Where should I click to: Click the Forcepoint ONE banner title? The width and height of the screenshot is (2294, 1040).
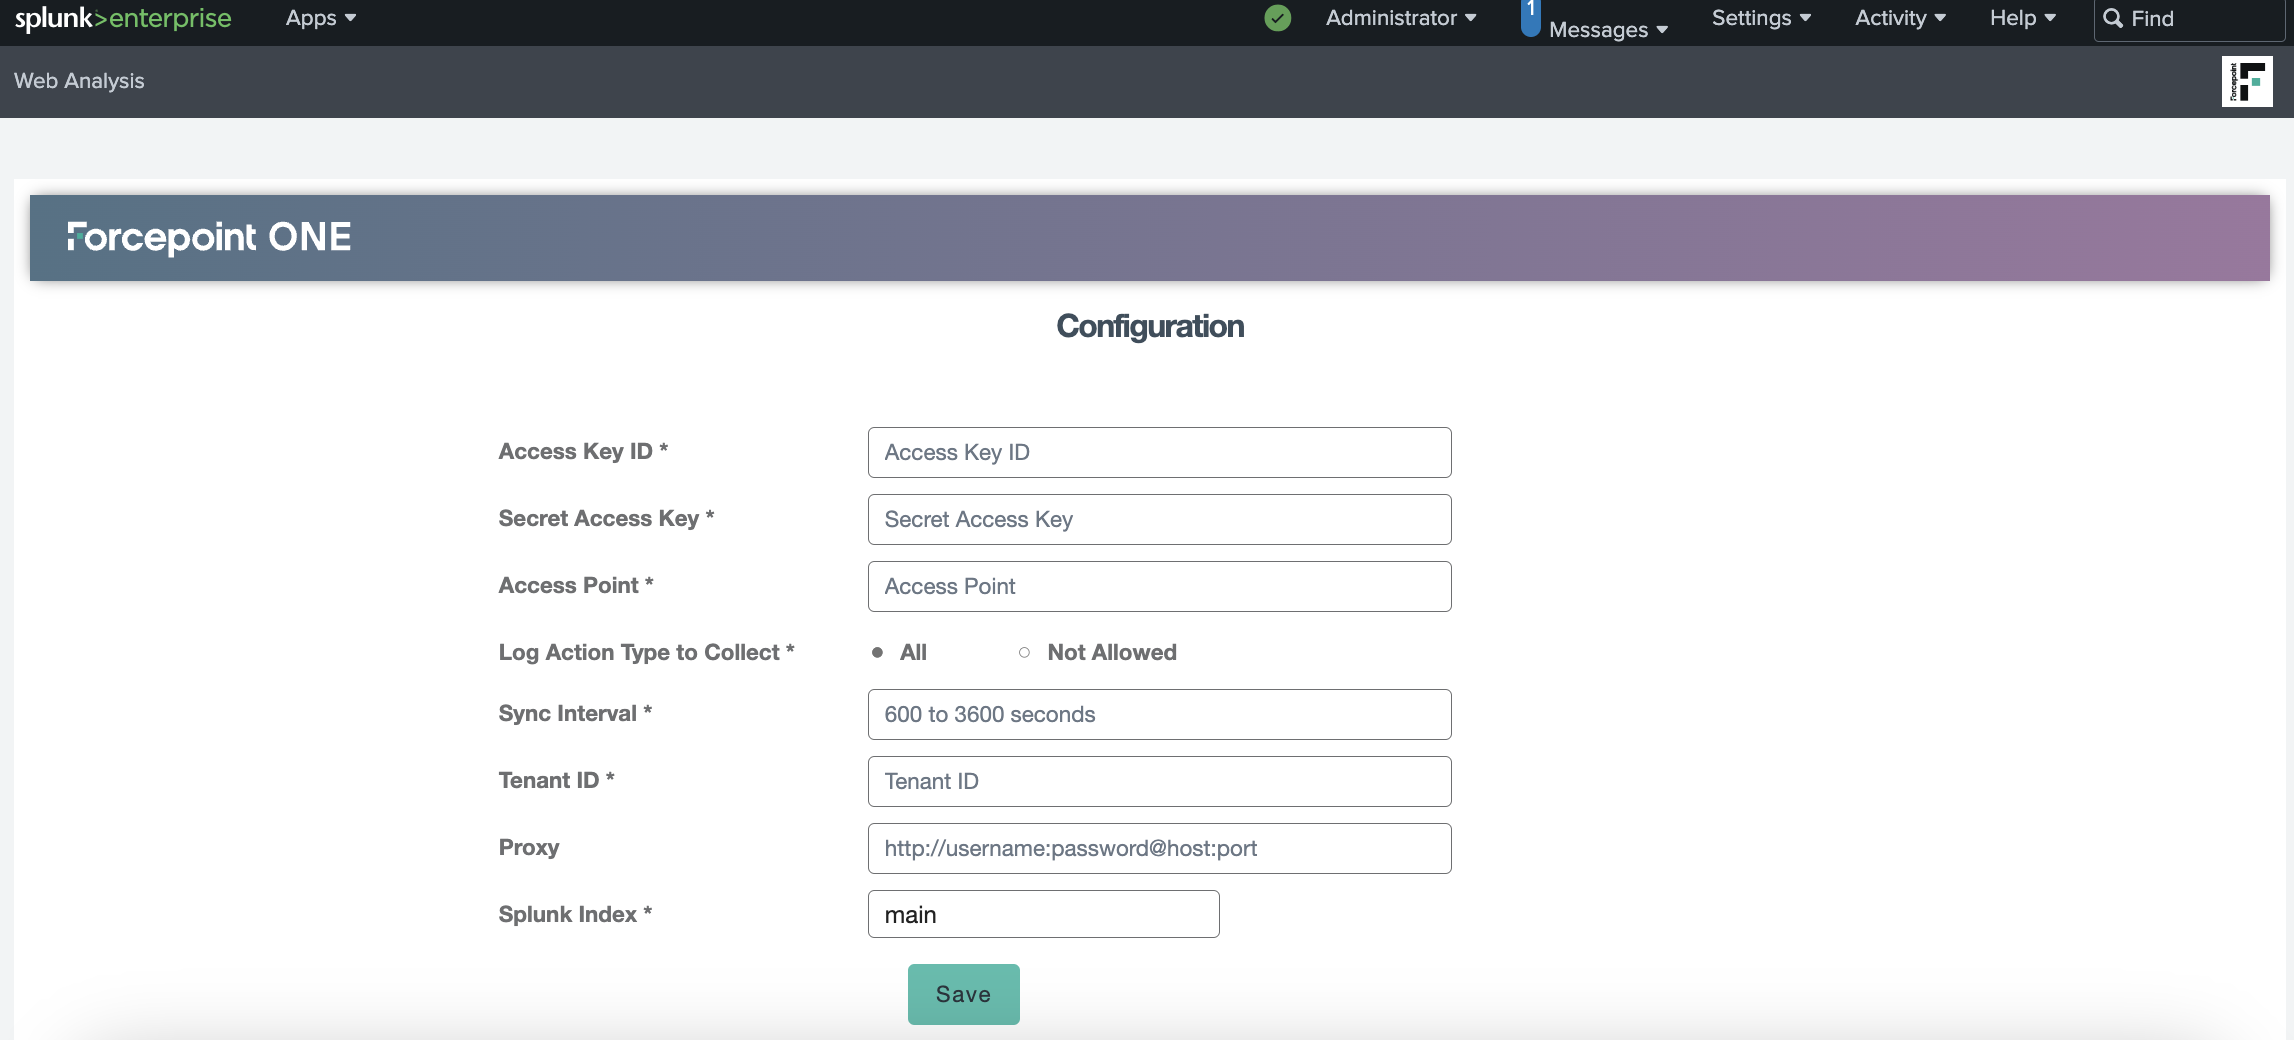click(209, 237)
